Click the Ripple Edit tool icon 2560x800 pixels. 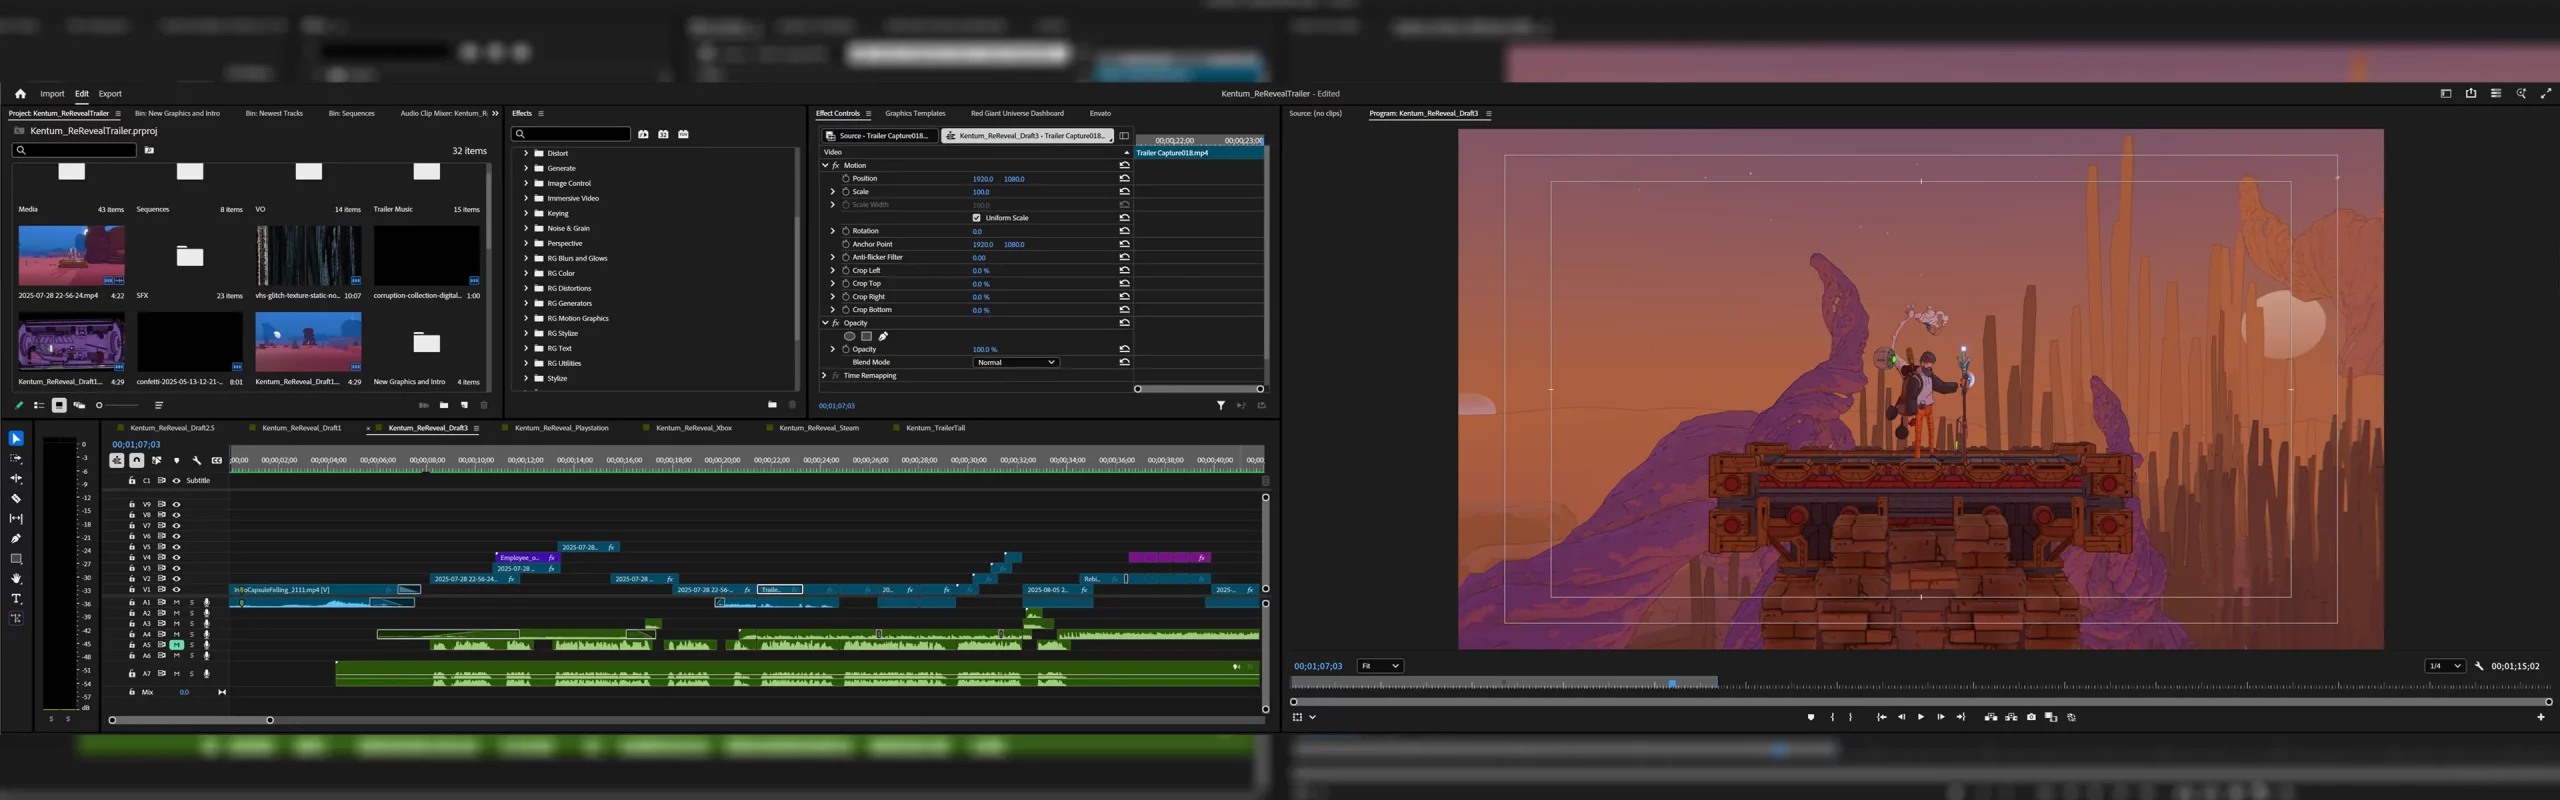pyautogui.click(x=16, y=478)
